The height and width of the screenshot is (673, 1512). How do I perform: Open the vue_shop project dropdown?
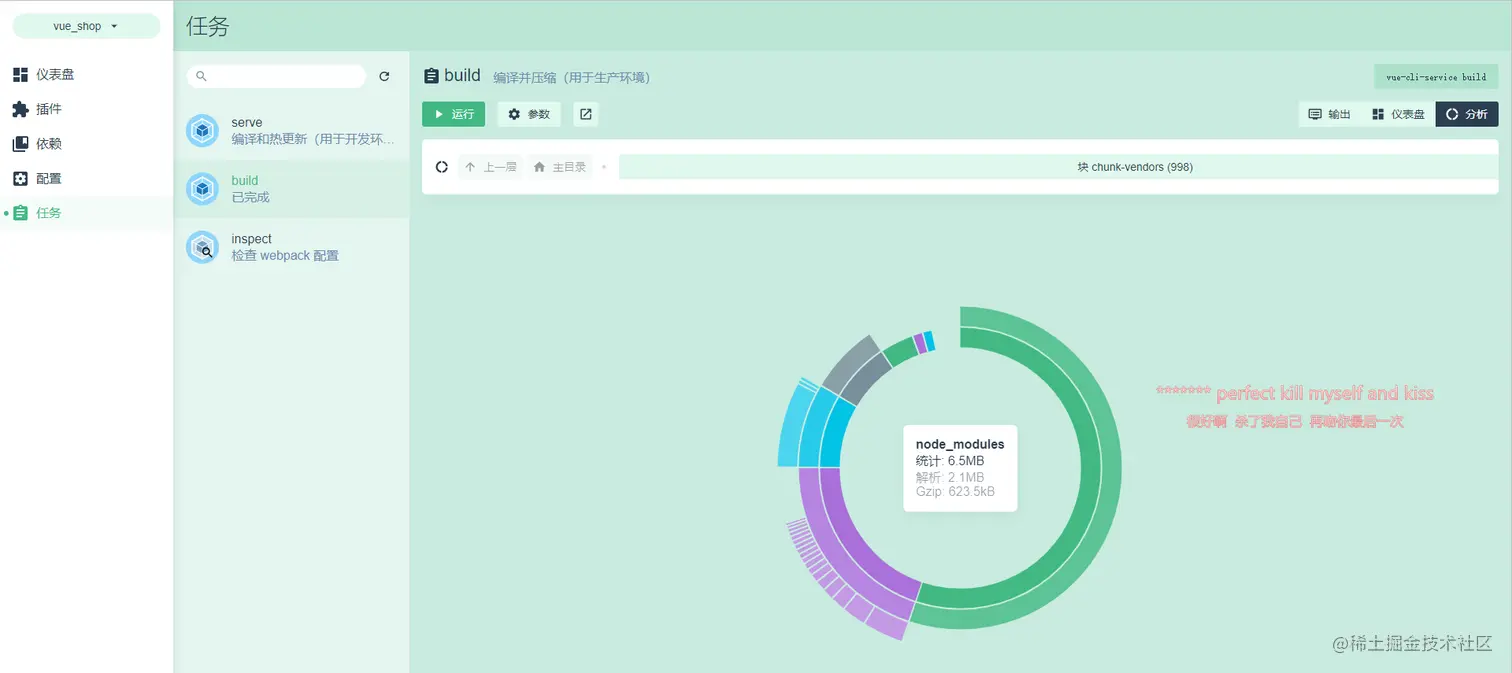click(86, 26)
